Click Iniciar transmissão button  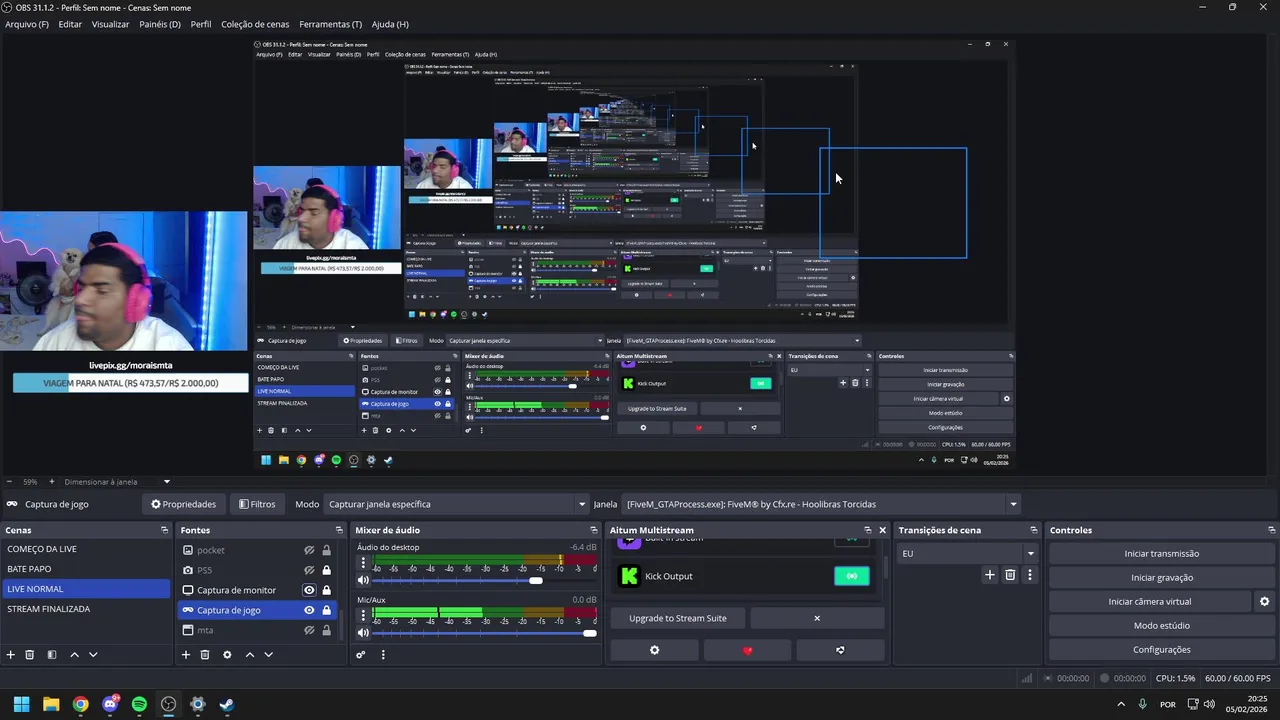click(1161, 554)
